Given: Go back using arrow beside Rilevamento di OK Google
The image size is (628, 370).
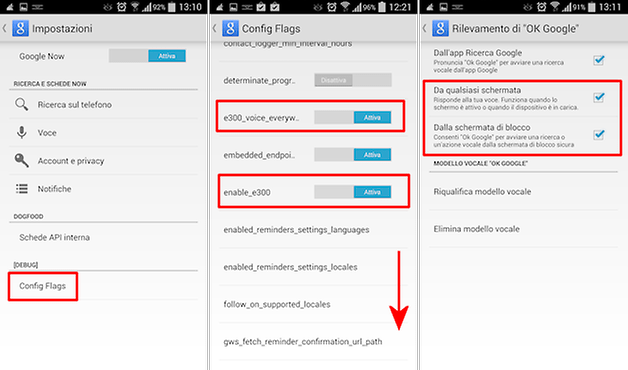Looking at the screenshot, I should coord(425,28).
